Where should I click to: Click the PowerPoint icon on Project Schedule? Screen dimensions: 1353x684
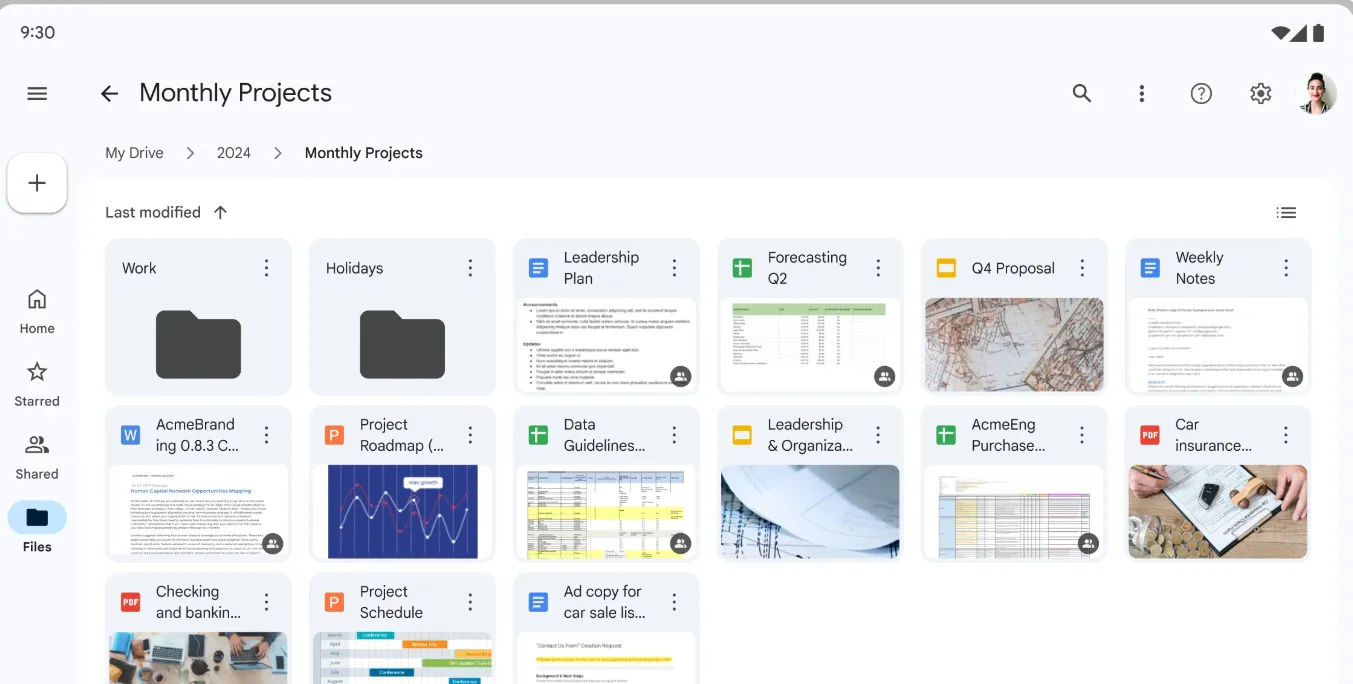(334, 602)
